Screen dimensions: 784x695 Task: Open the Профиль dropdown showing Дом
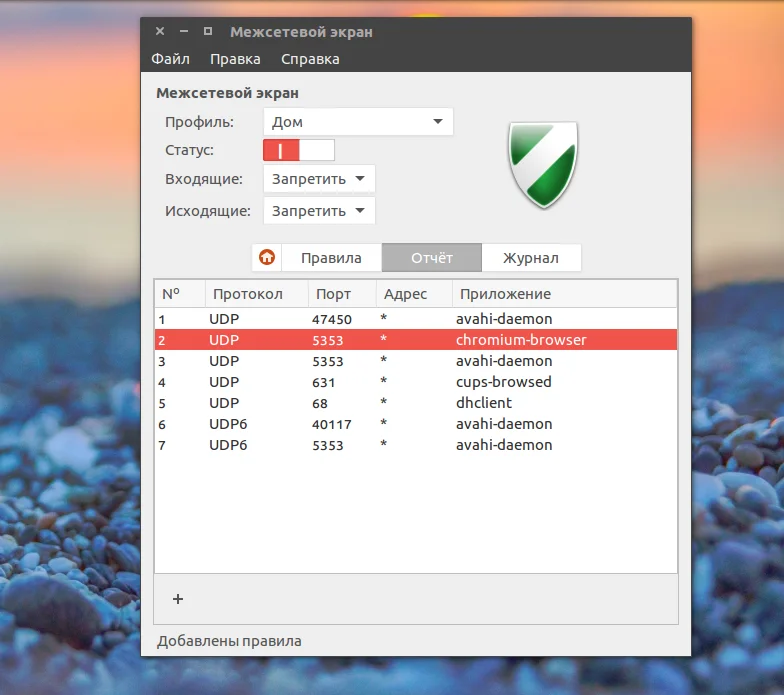point(358,122)
